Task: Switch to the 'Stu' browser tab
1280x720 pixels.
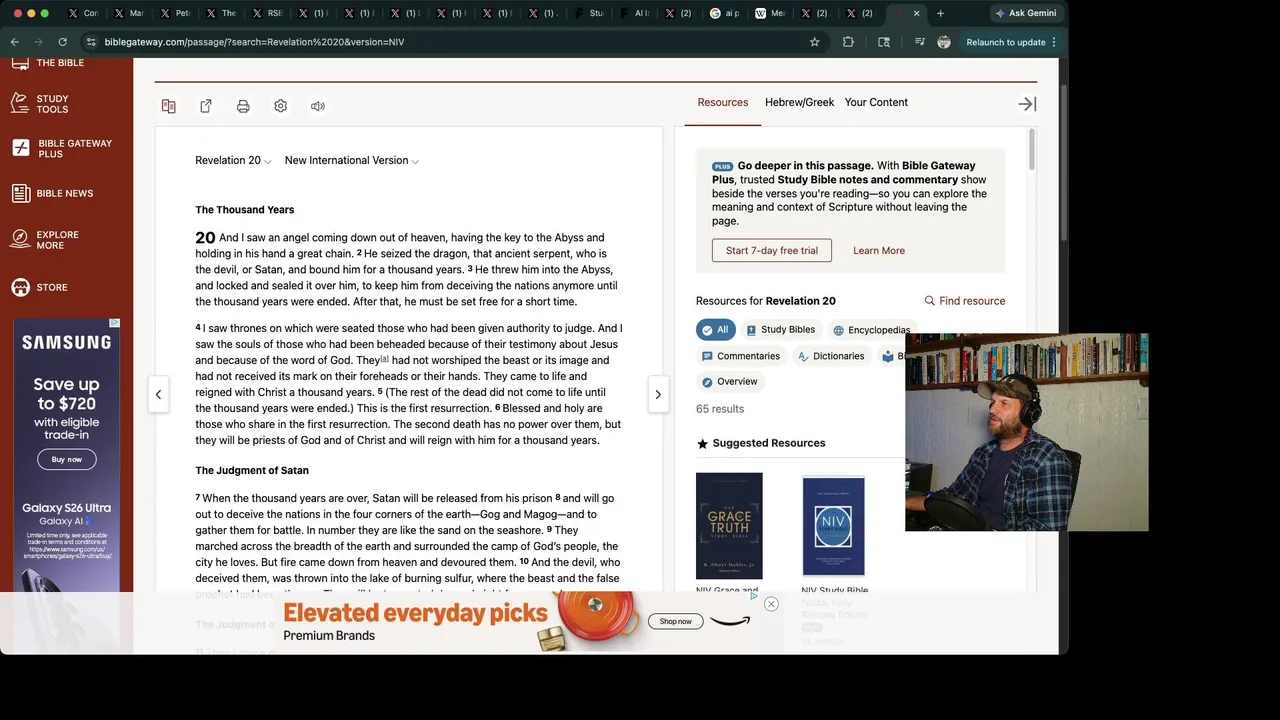Action: [x=590, y=13]
